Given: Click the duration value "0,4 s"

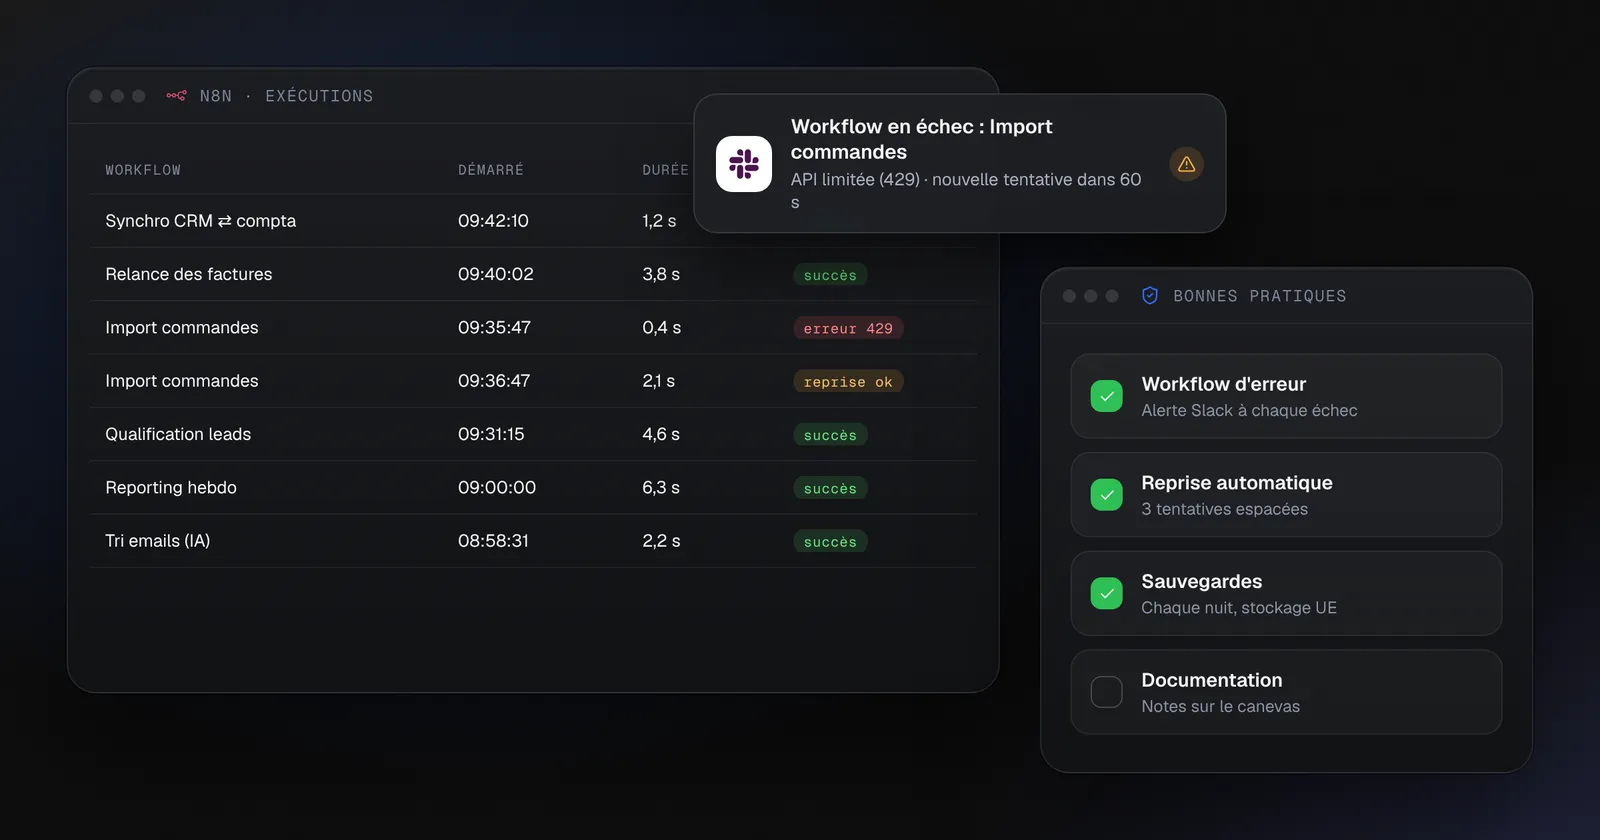Looking at the screenshot, I should (661, 328).
